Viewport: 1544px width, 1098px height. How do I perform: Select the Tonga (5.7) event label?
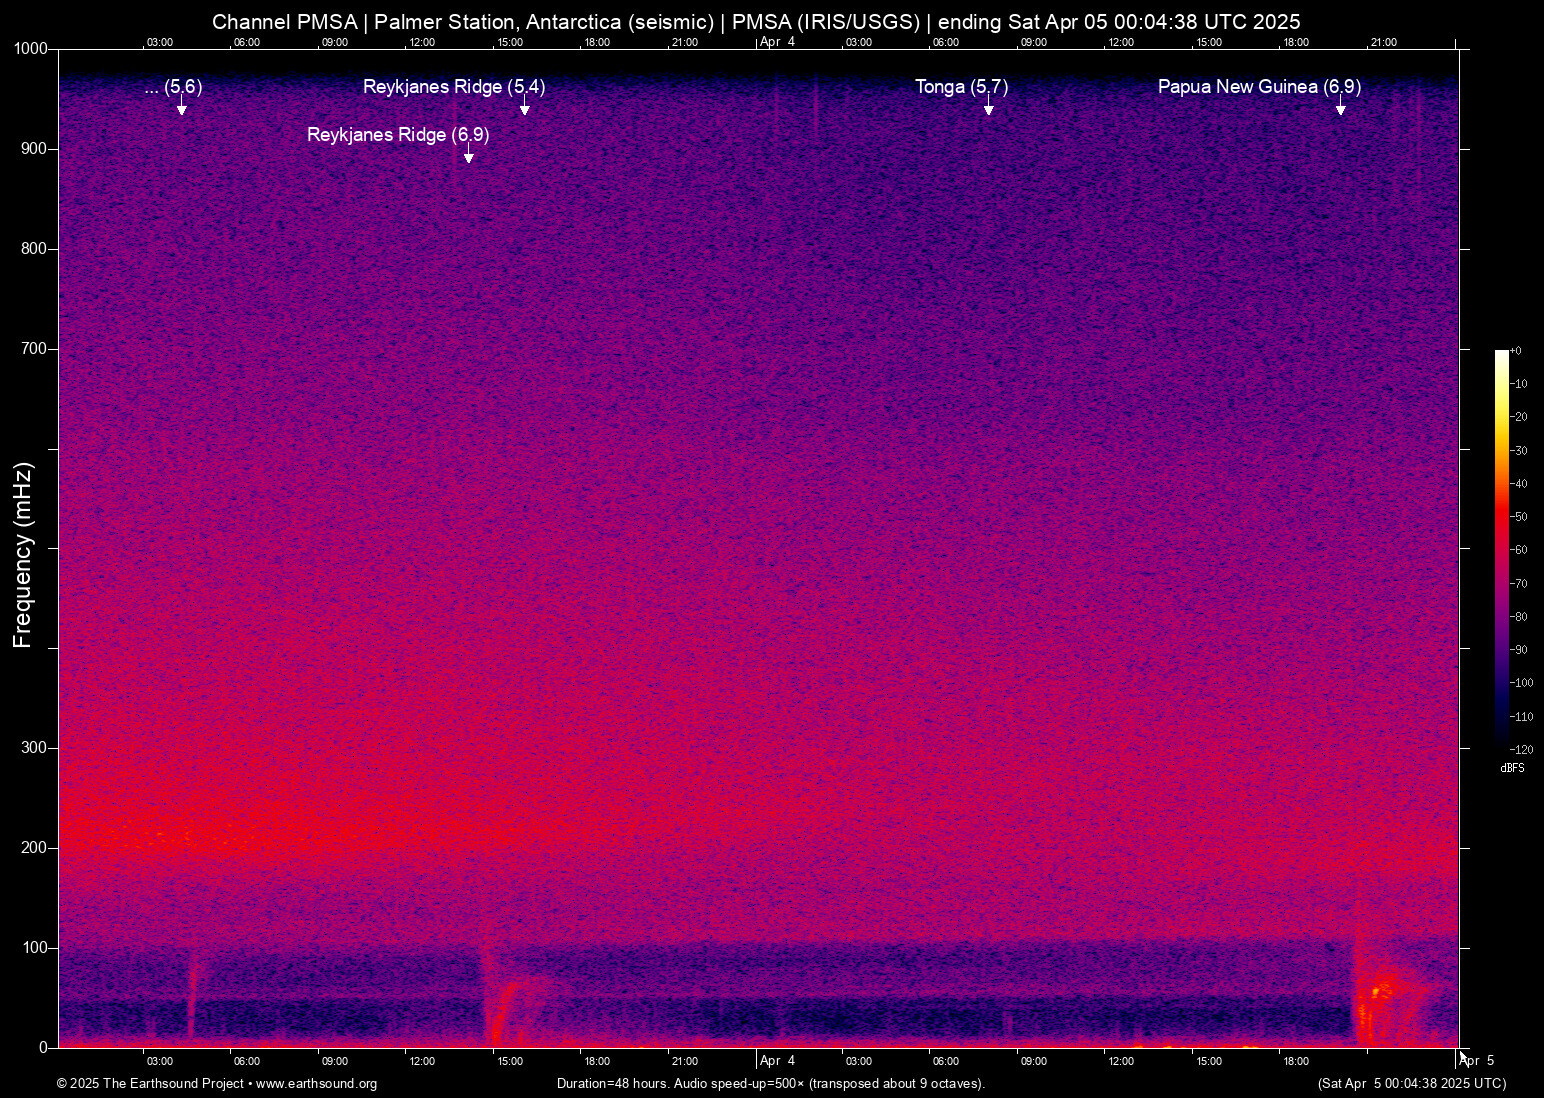[960, 87]
